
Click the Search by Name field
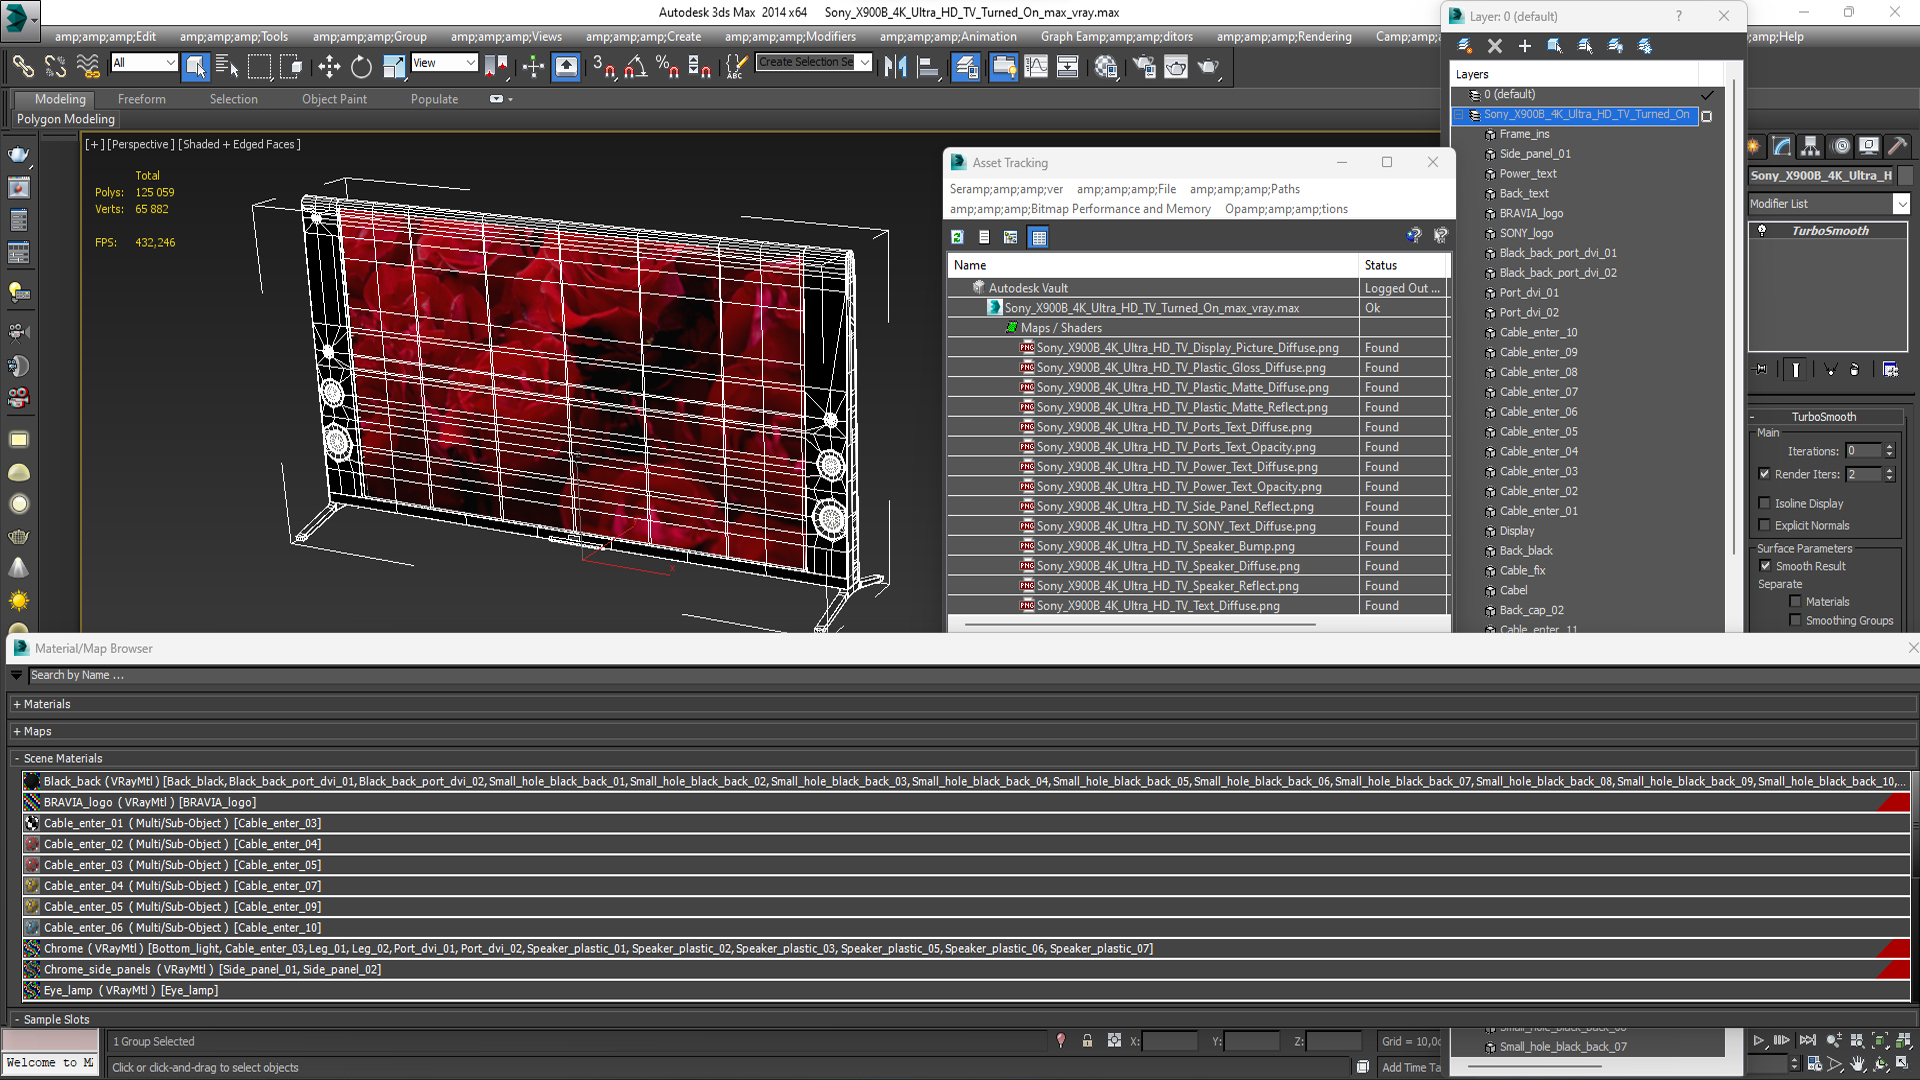pos(970,675)
